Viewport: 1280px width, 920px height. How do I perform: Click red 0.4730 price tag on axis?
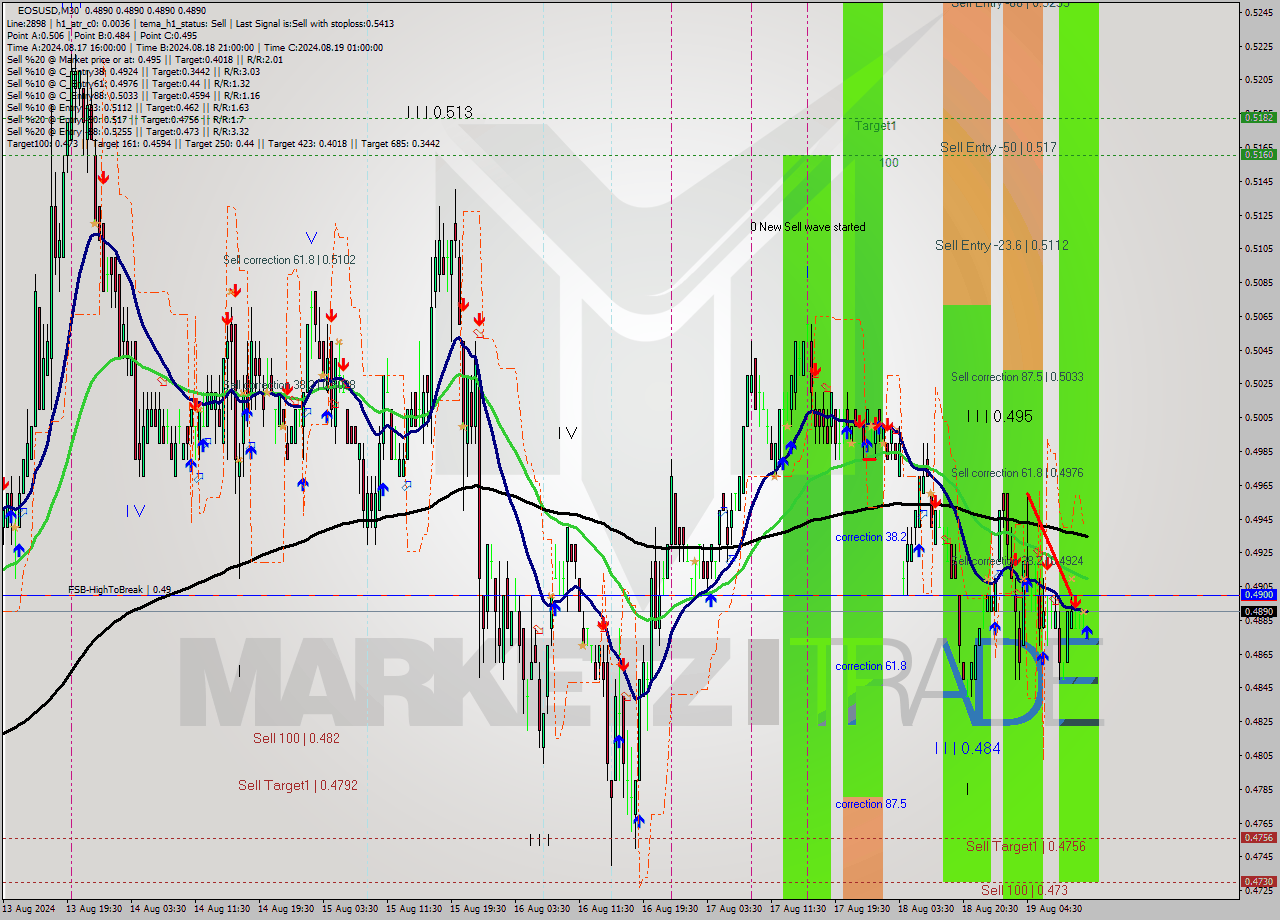pyautogui.click(x=1257, y=882)
